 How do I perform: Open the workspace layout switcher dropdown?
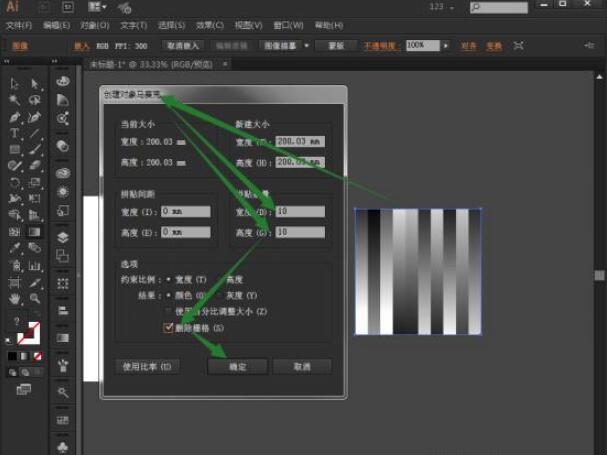pos(97,7)
